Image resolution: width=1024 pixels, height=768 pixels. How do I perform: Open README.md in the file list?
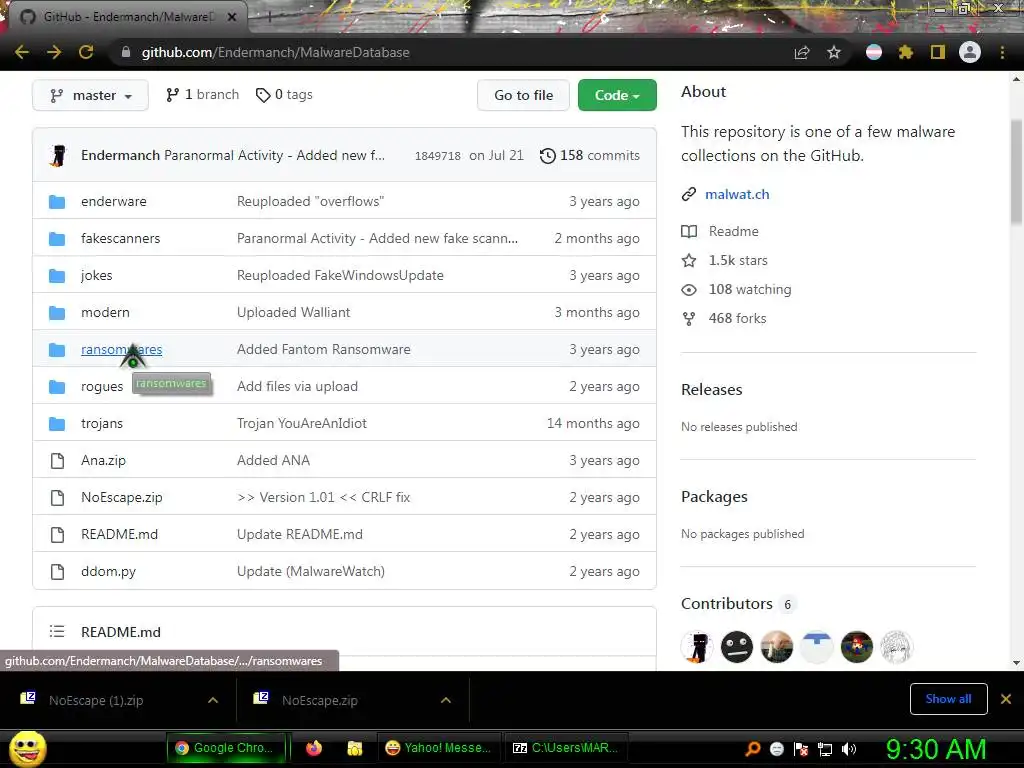coord(120,534)
